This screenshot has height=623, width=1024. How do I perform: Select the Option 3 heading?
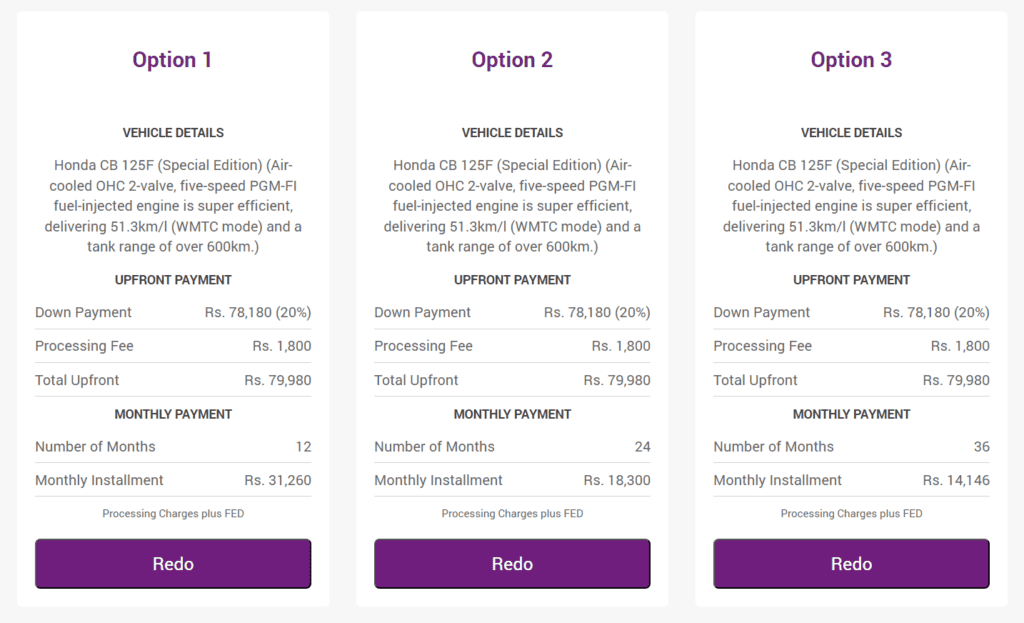(x=851, y=60)
